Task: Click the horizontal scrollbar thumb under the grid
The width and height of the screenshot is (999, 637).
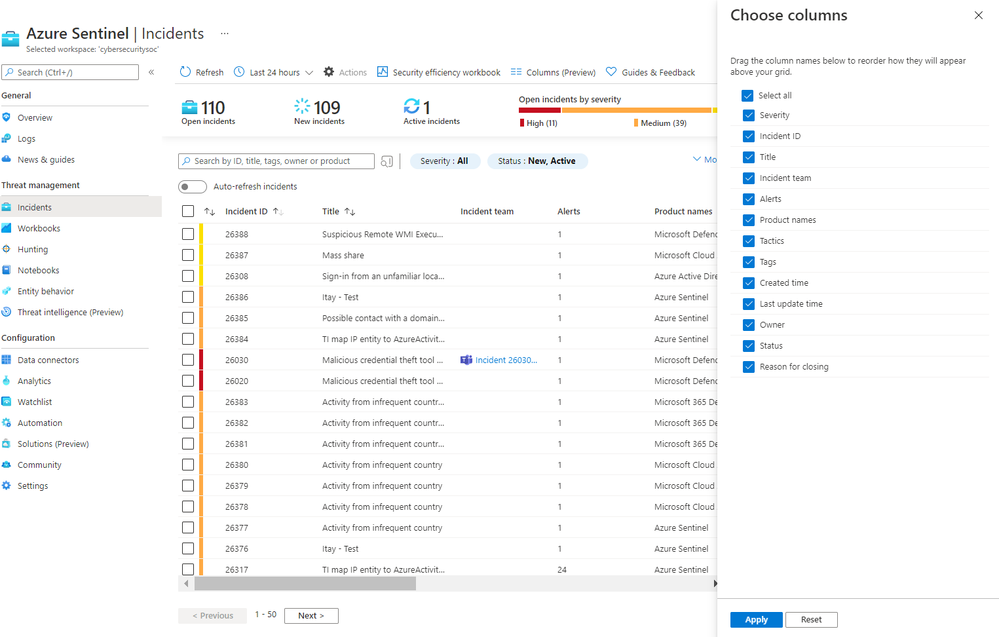Action: 305,583
